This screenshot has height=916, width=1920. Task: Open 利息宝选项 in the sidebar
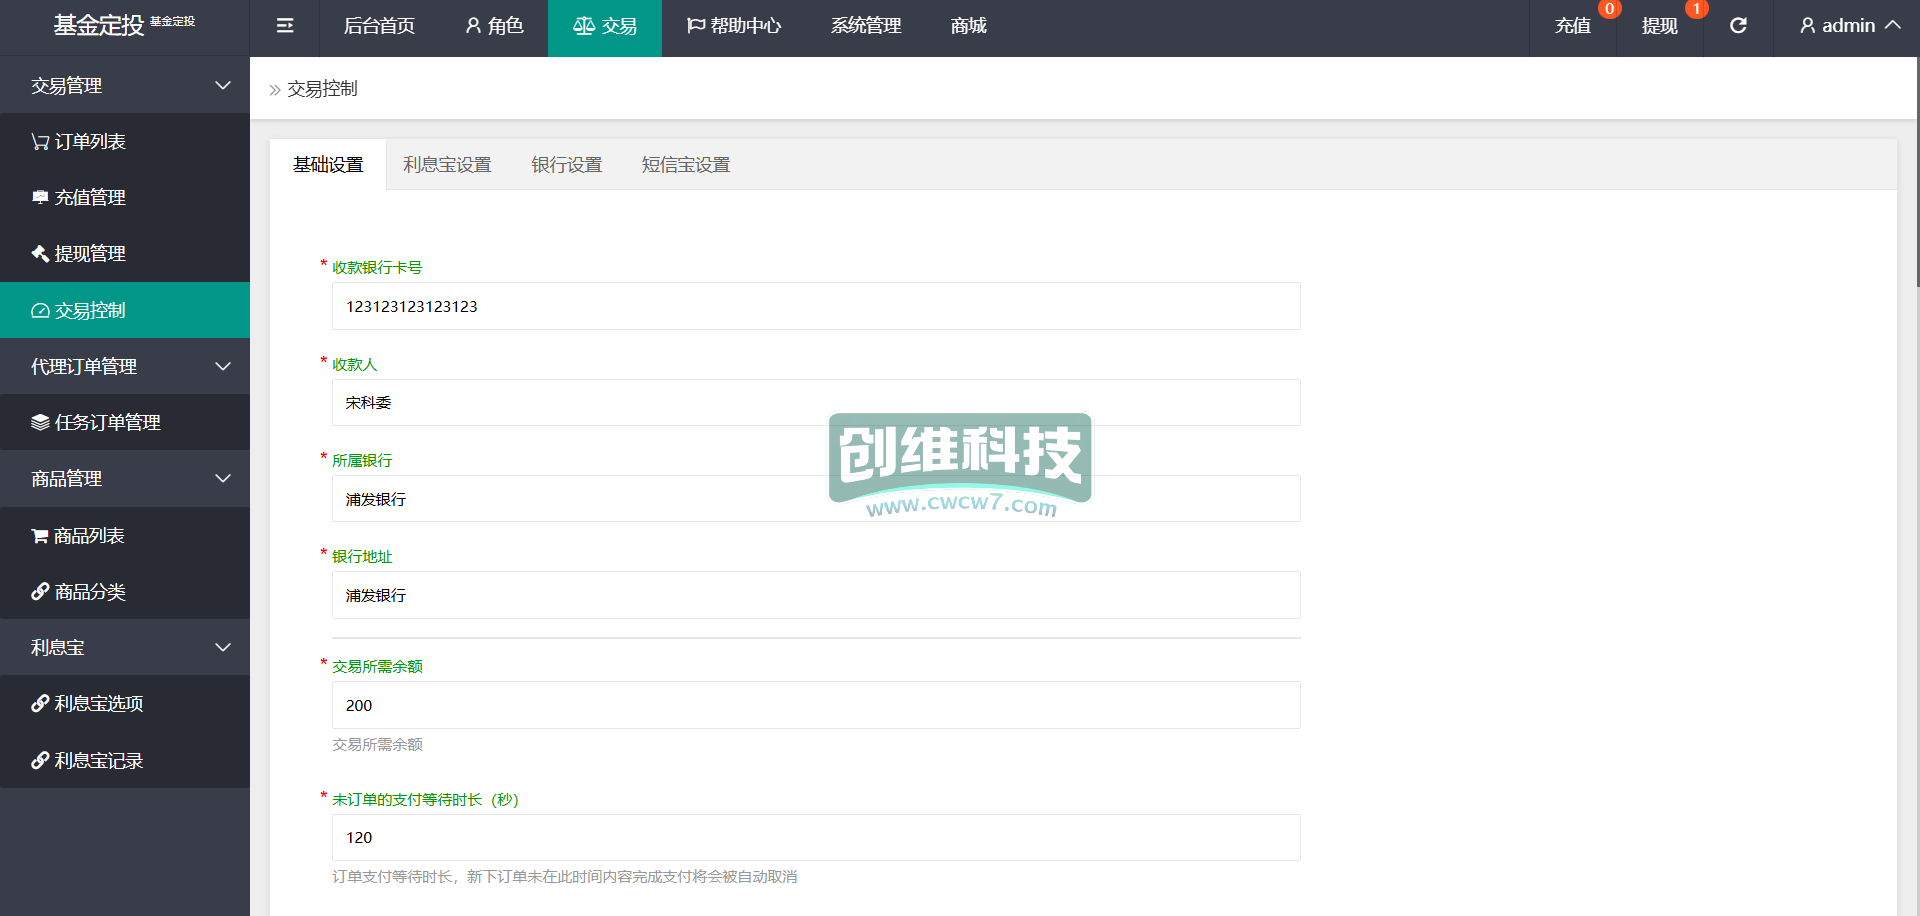[98, 704]
